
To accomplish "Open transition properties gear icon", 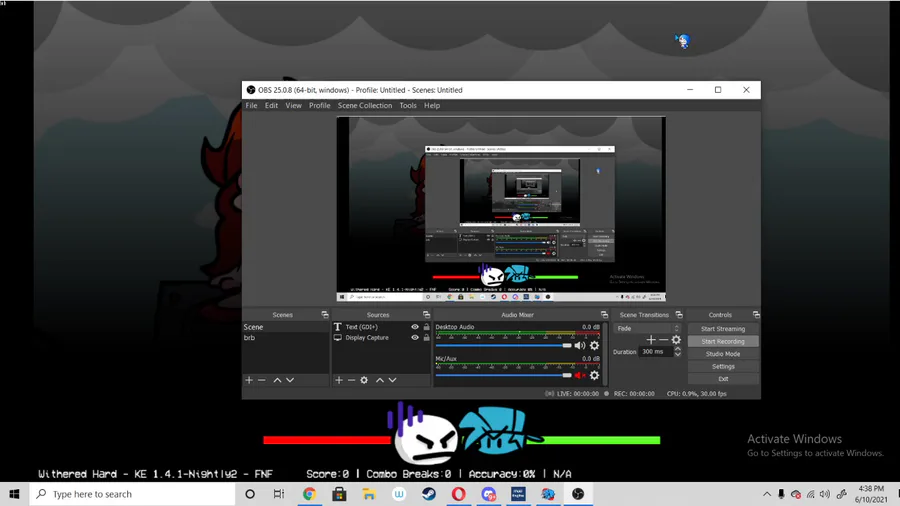I will [x=676, y=340].
